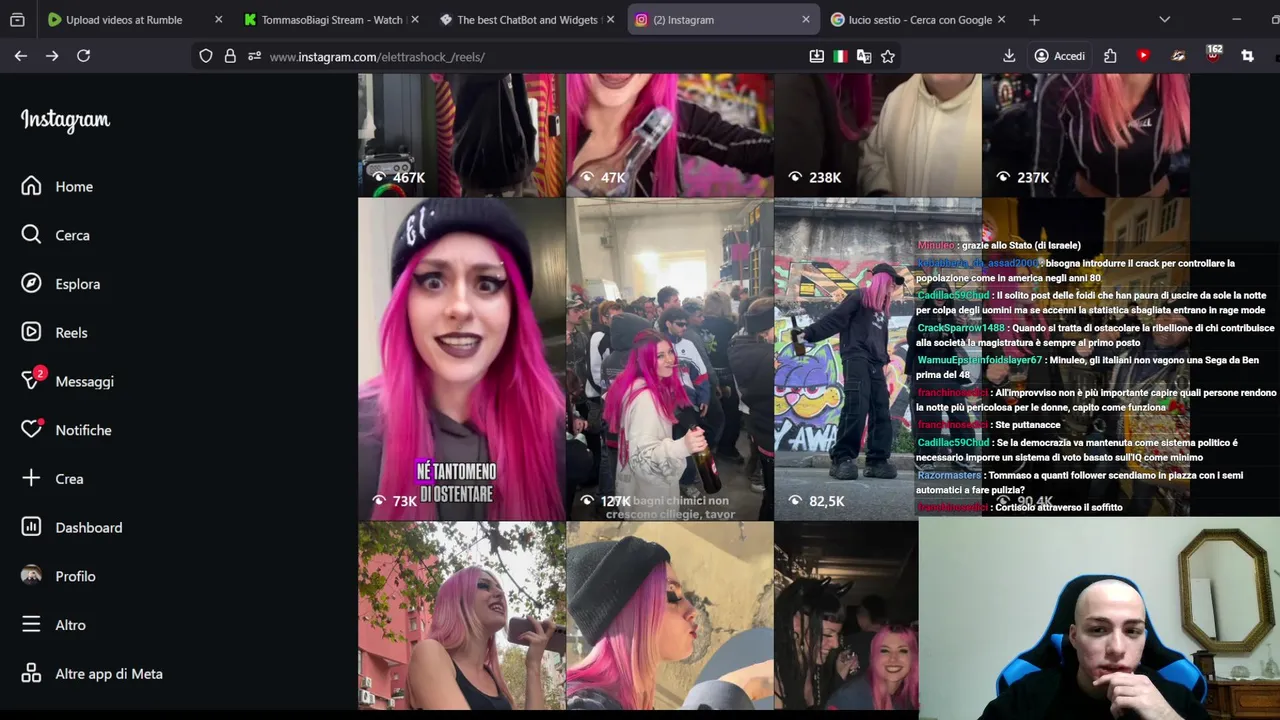Open the reel with 47K views
Viewport: 1280px width, 720px height.
click(x=669, y=134)
